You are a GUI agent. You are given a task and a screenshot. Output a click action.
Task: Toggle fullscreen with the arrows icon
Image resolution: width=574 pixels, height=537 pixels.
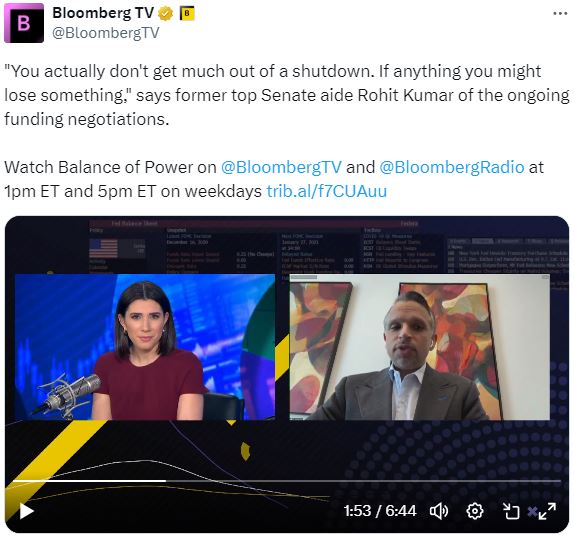[547, 511]
